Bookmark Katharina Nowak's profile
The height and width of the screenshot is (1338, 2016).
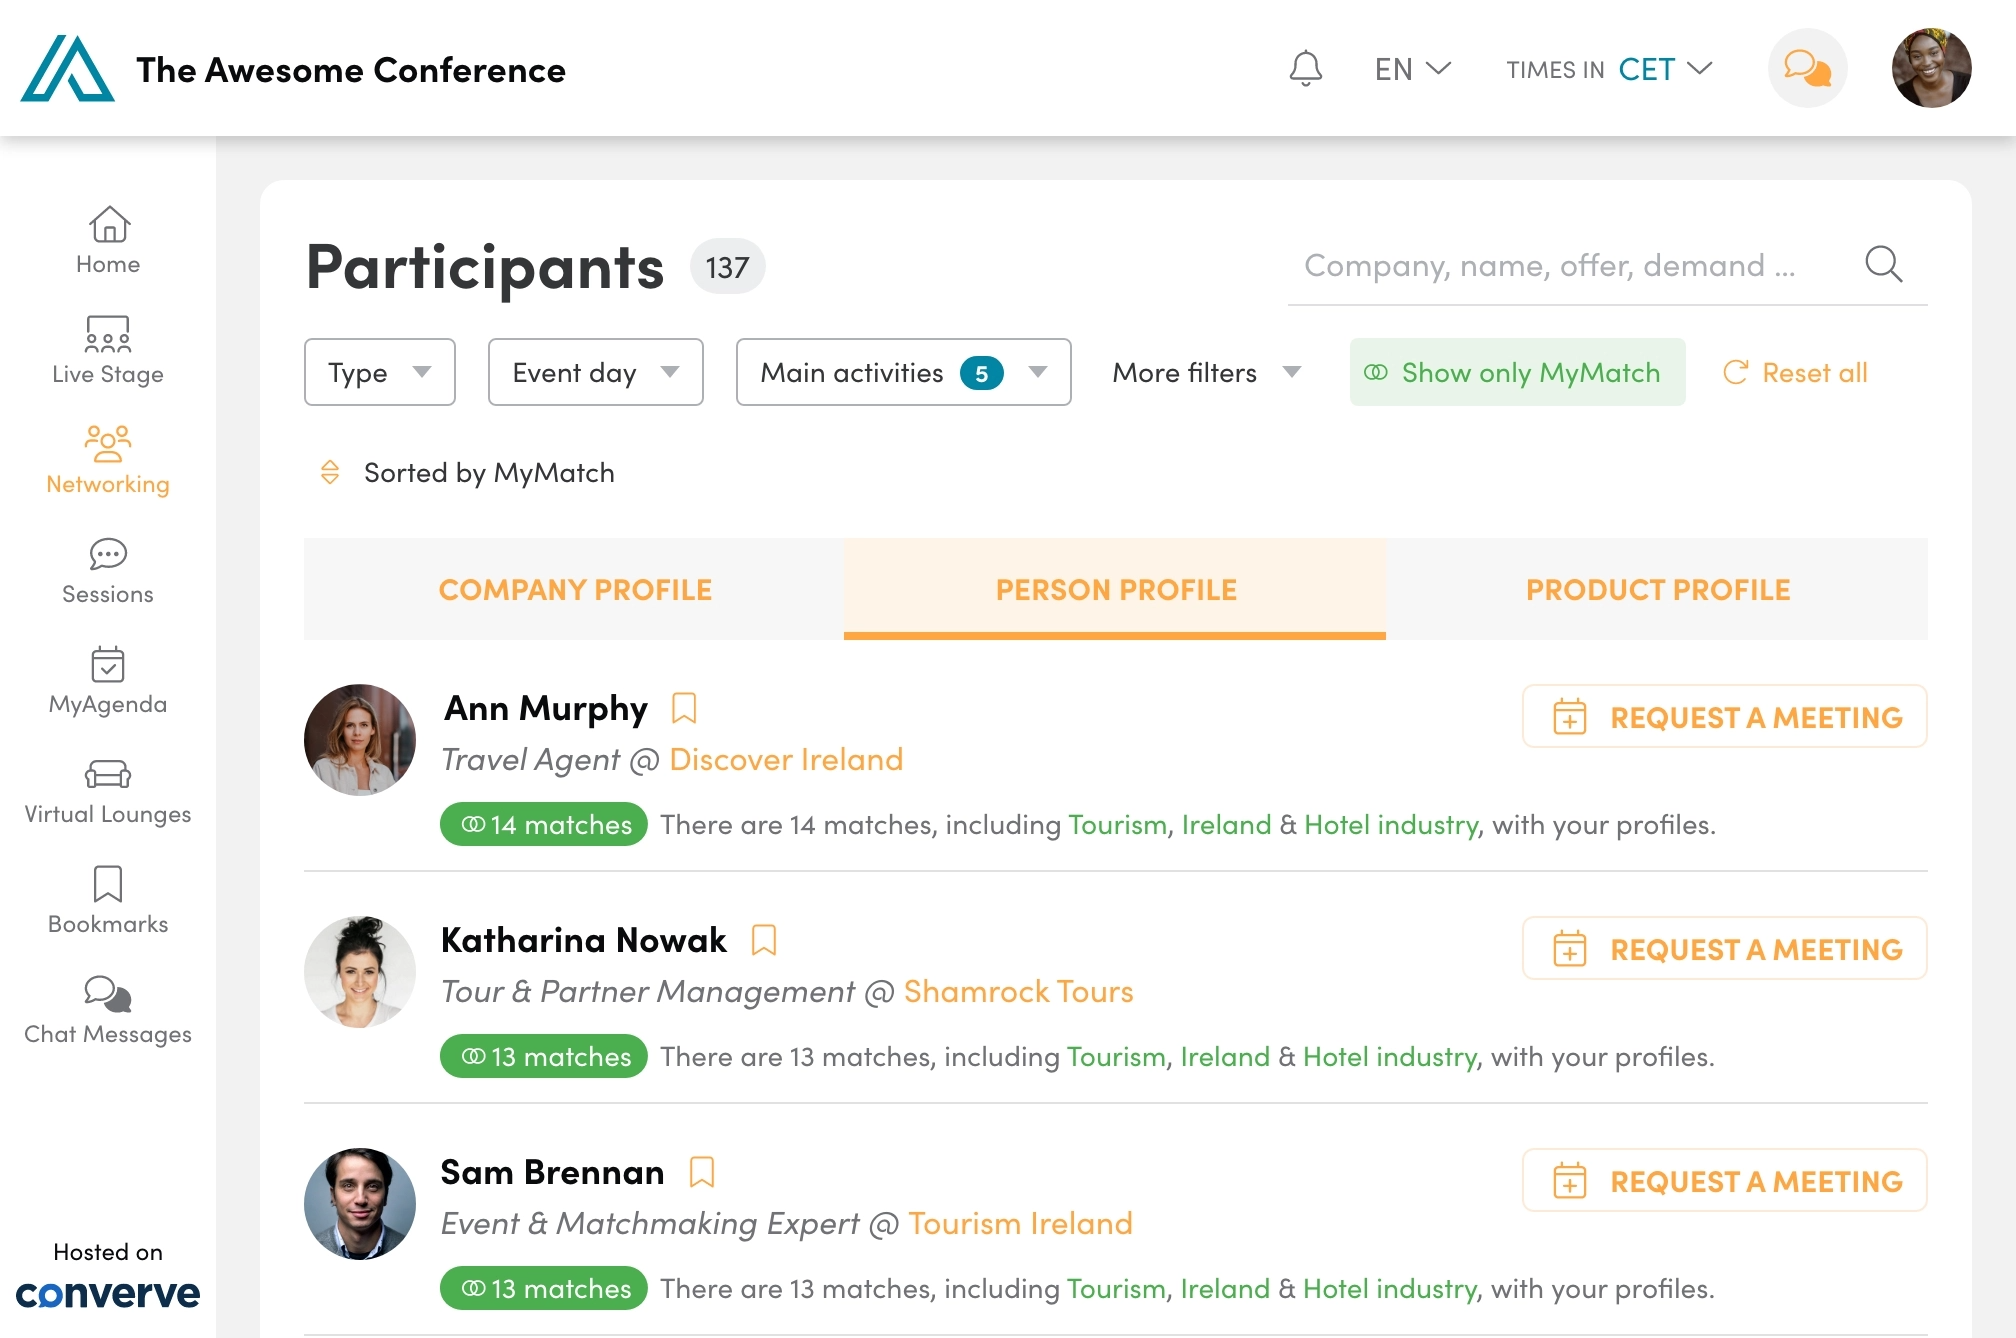pos(764,940)
